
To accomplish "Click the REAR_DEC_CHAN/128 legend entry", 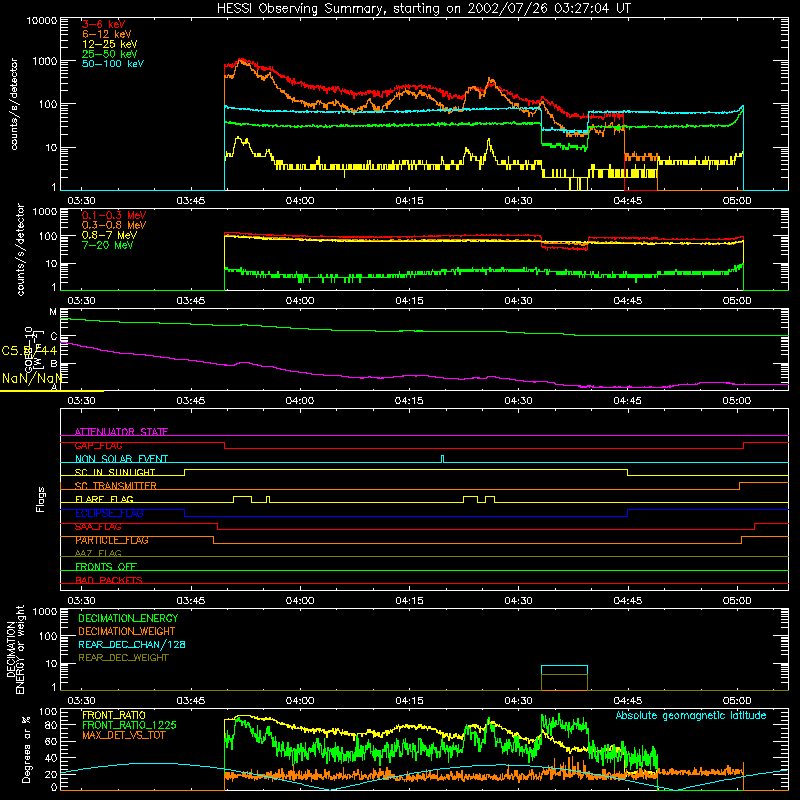I will click(132, 644).
